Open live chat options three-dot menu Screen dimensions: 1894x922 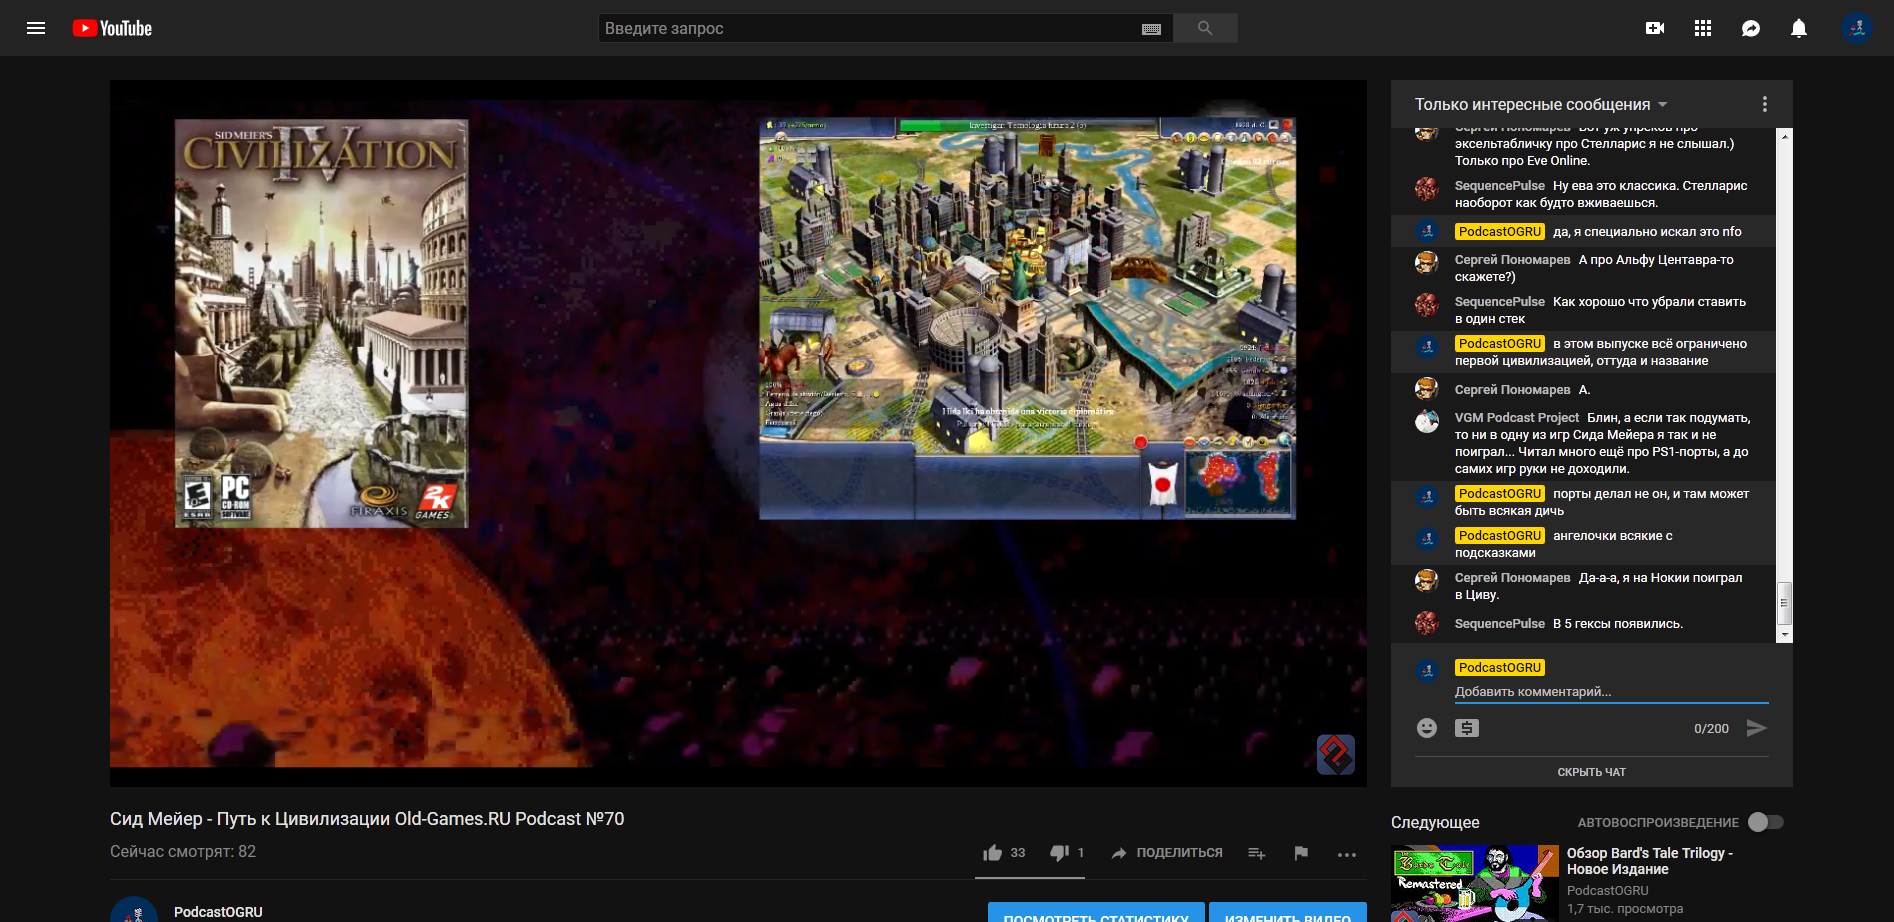pyautogui.click(x=1765, y=104)
